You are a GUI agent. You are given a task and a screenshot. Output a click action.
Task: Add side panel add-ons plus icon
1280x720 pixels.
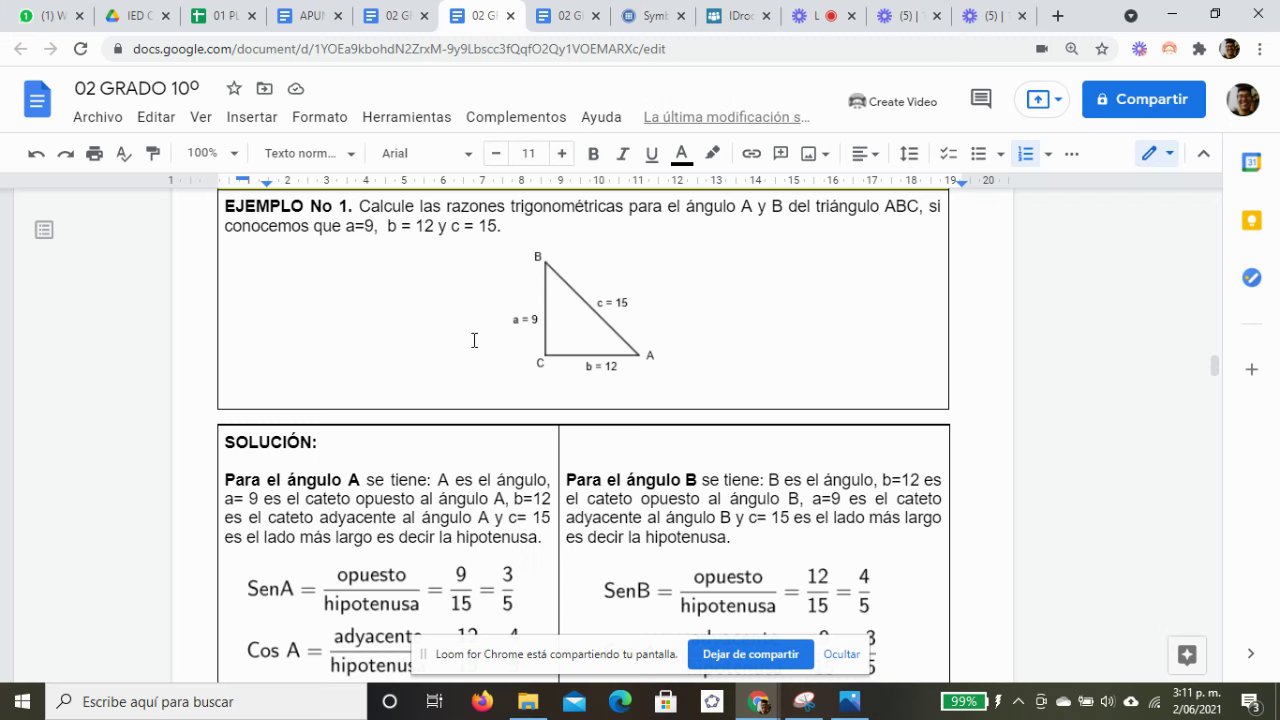coord(1251,370)
